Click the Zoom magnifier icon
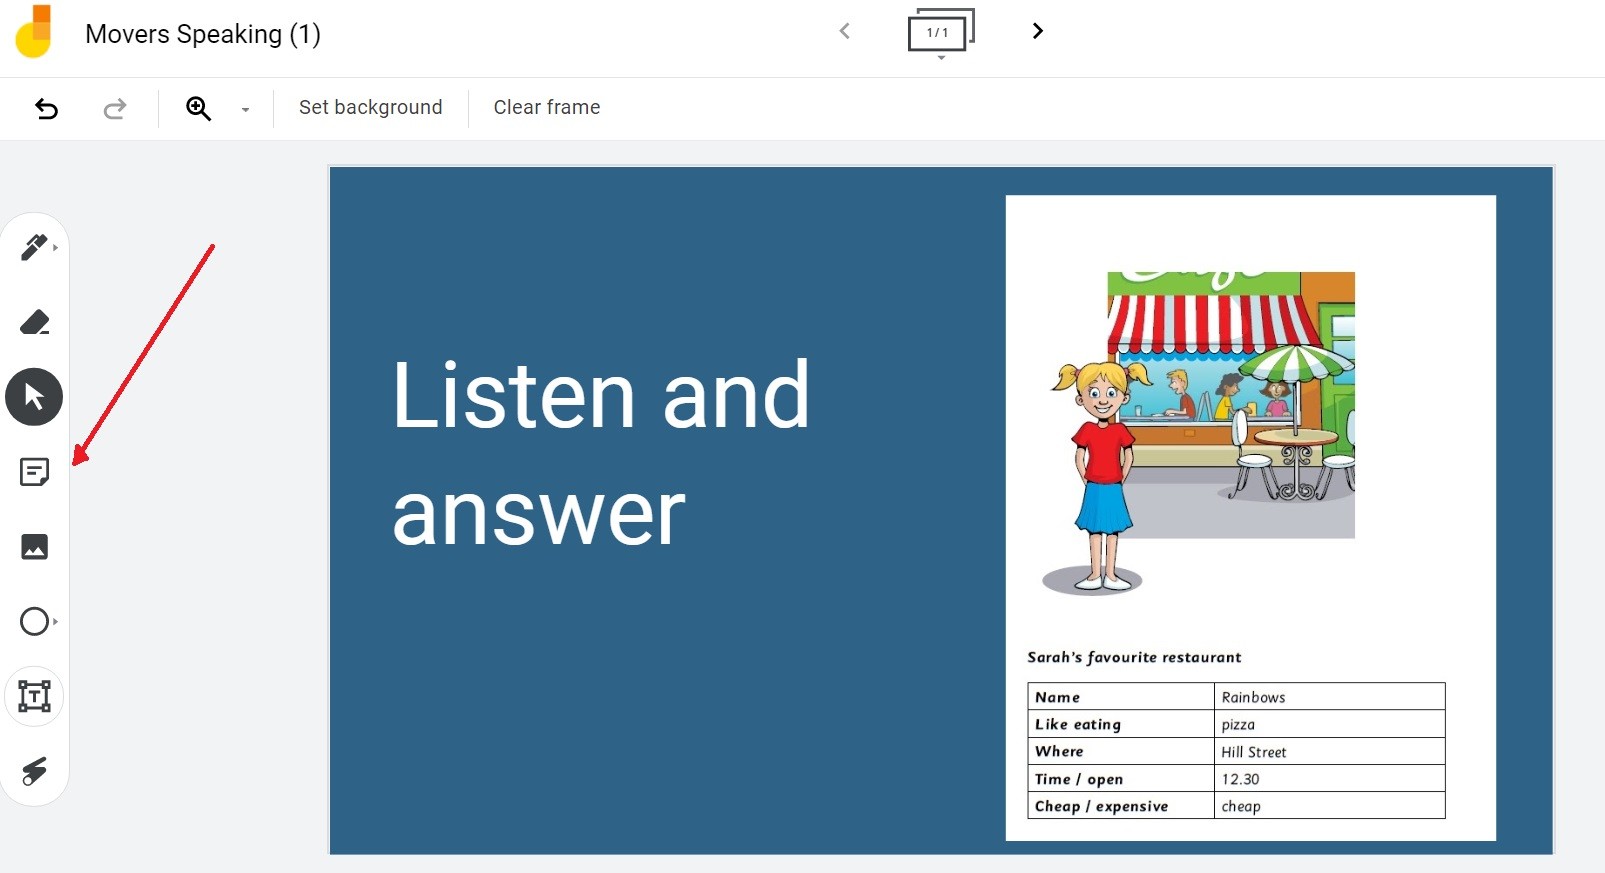This screenshot has width=1605, height=873. click(x=199, y=108)
